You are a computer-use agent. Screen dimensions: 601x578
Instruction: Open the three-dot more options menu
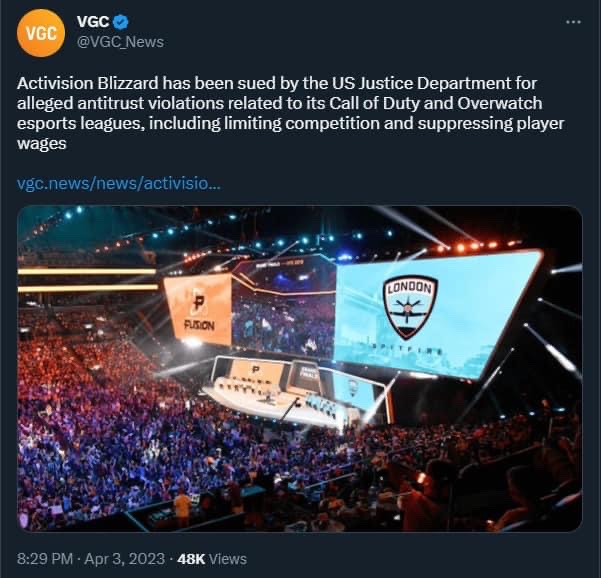tap(573, 22)
